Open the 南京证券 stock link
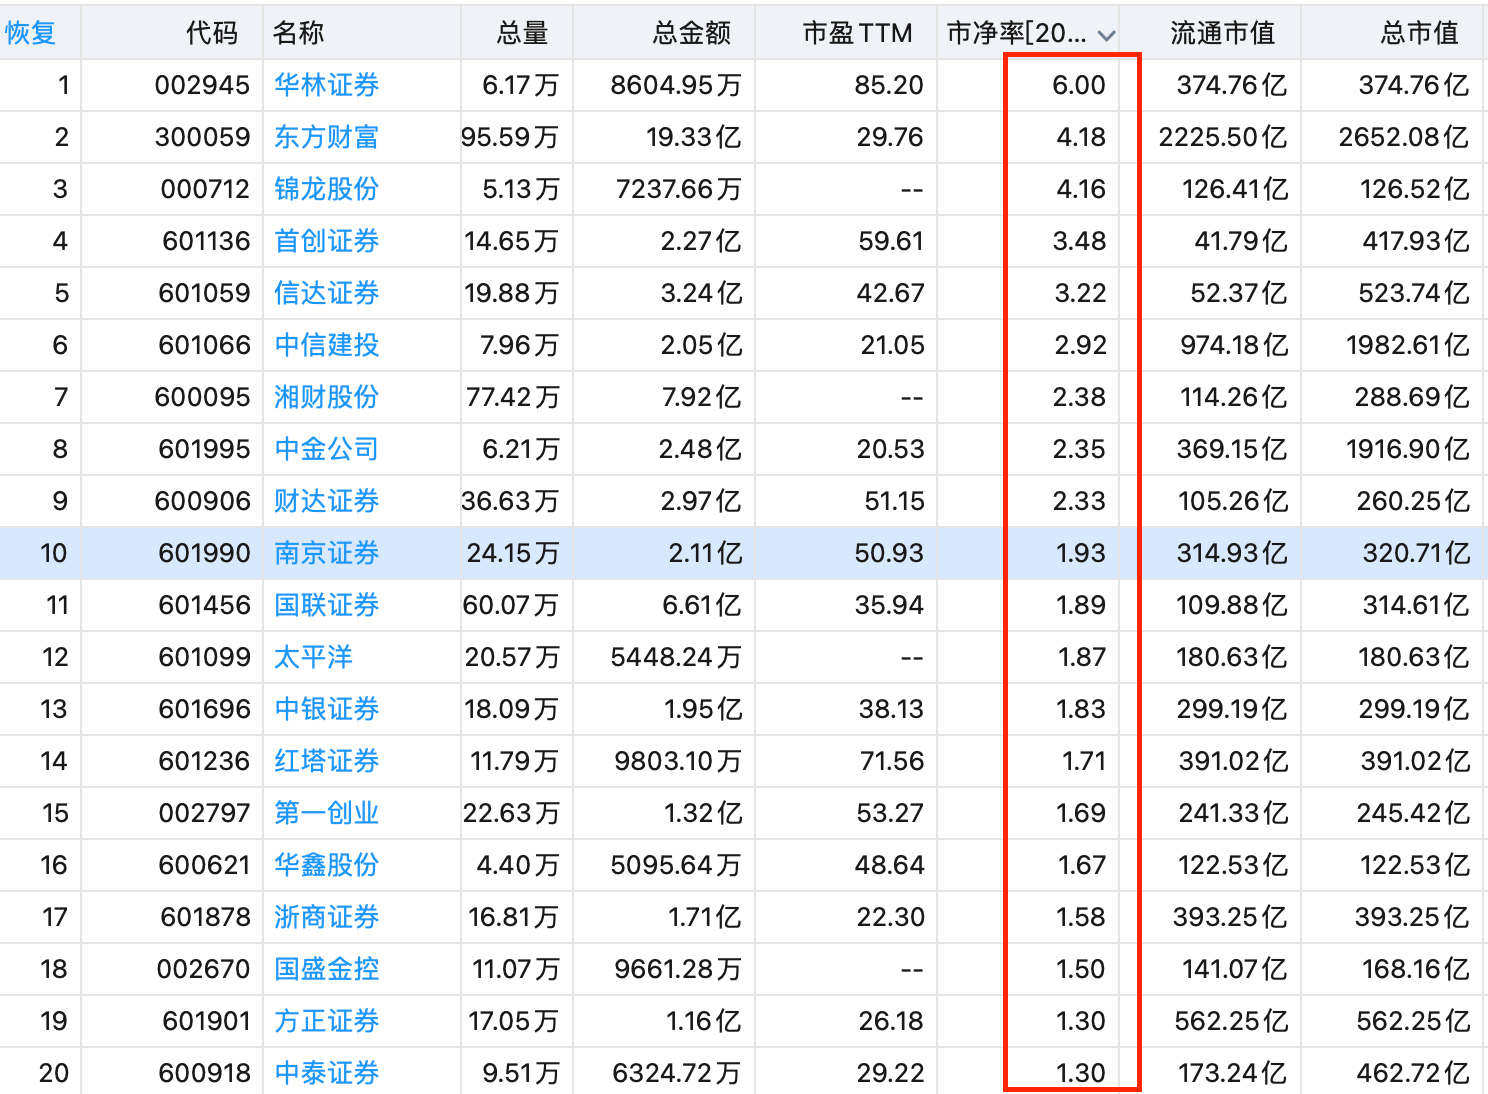This screenshot has height=1094, width=1488. pos(327,553)
